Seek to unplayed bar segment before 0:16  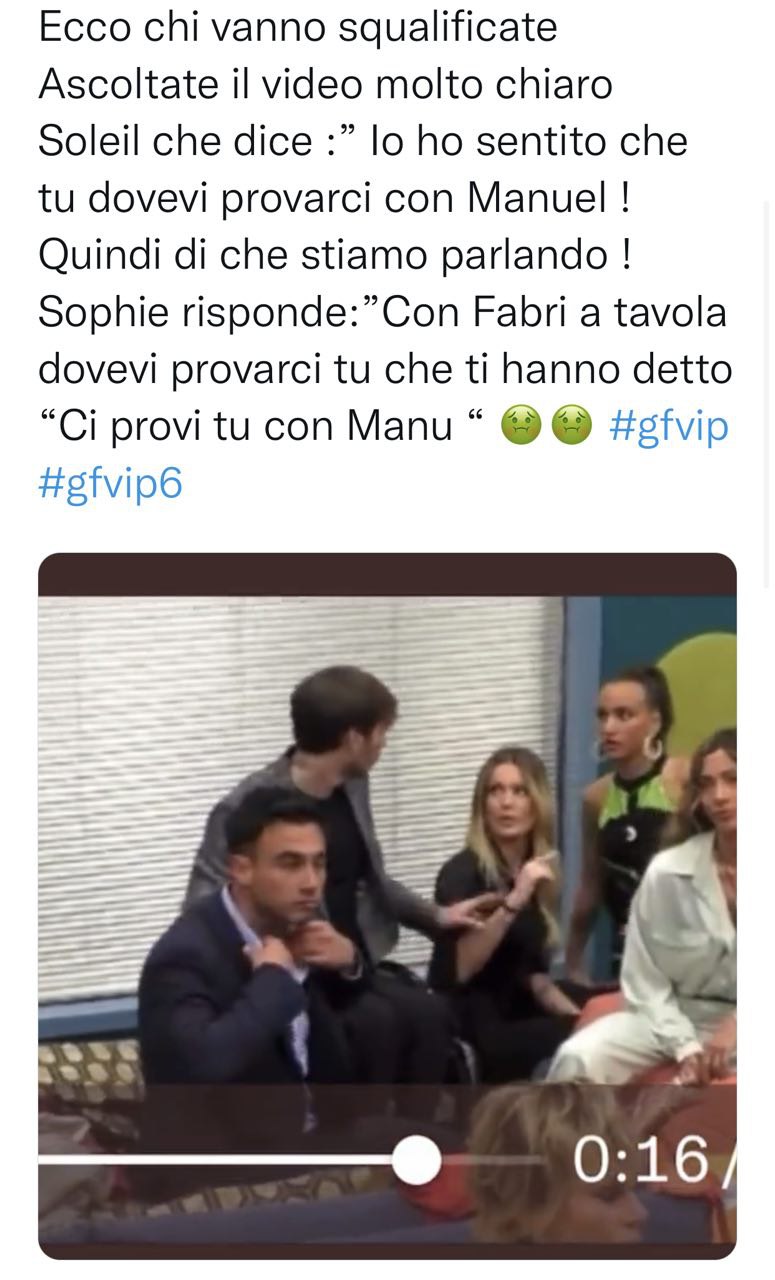pyautogui.click(x=493, y=1161)
